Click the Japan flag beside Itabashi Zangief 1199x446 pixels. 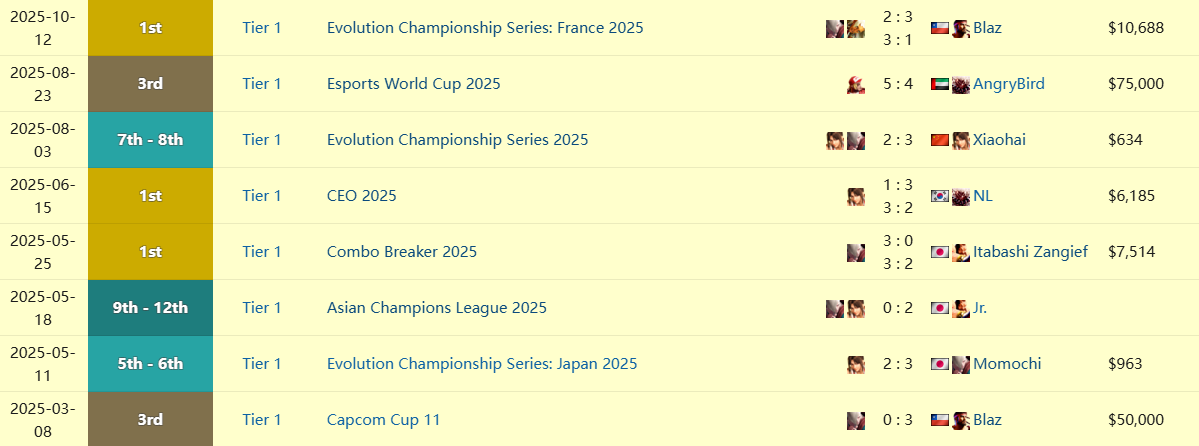pos(939,252)
